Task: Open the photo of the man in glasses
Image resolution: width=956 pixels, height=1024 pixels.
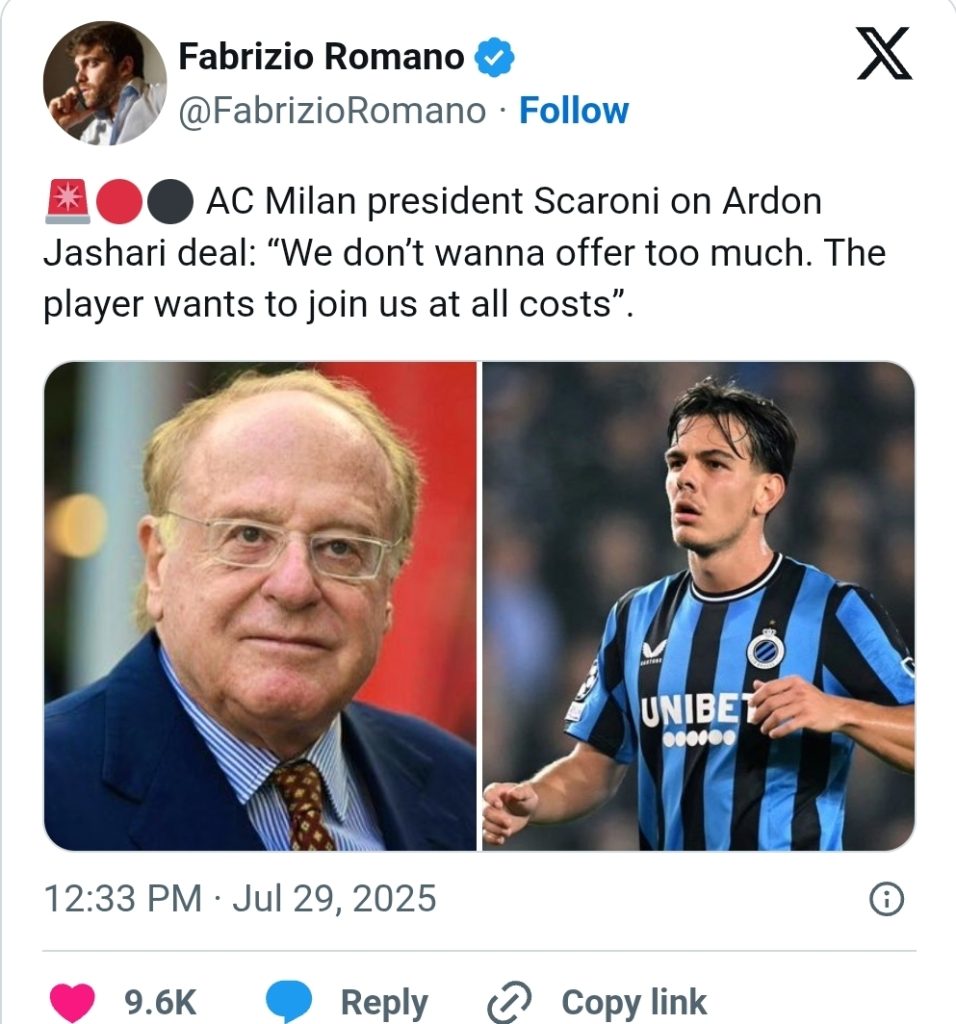Action: pyautogui.click(x=260, y=606)
